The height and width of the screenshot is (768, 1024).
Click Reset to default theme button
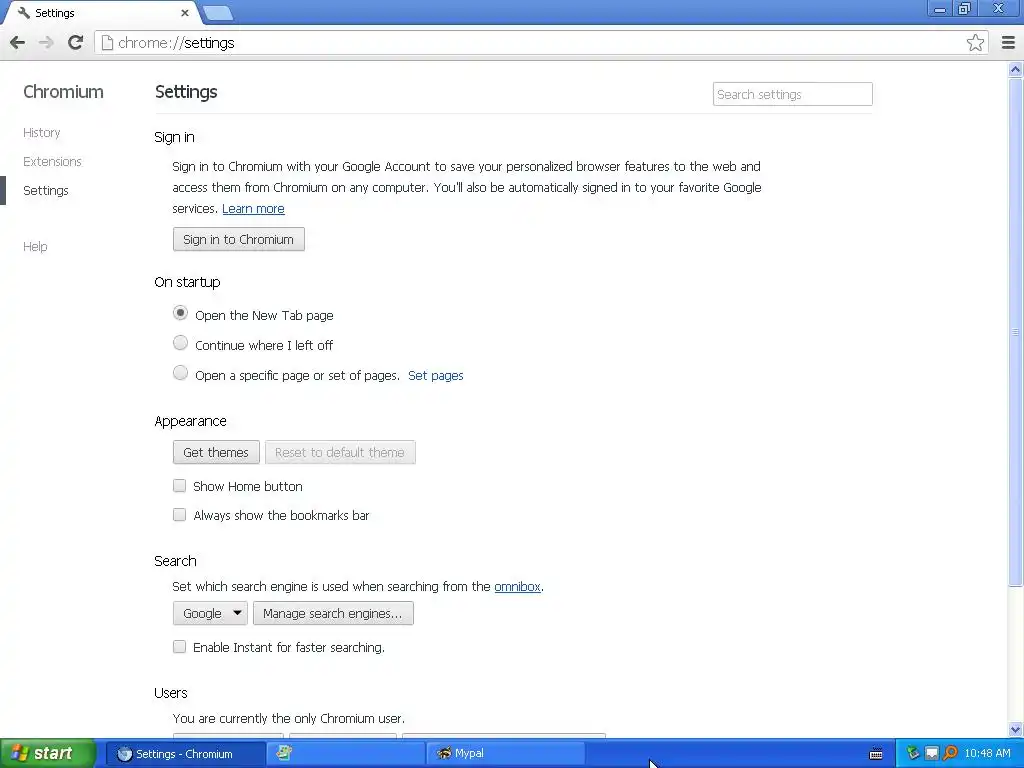340,453
